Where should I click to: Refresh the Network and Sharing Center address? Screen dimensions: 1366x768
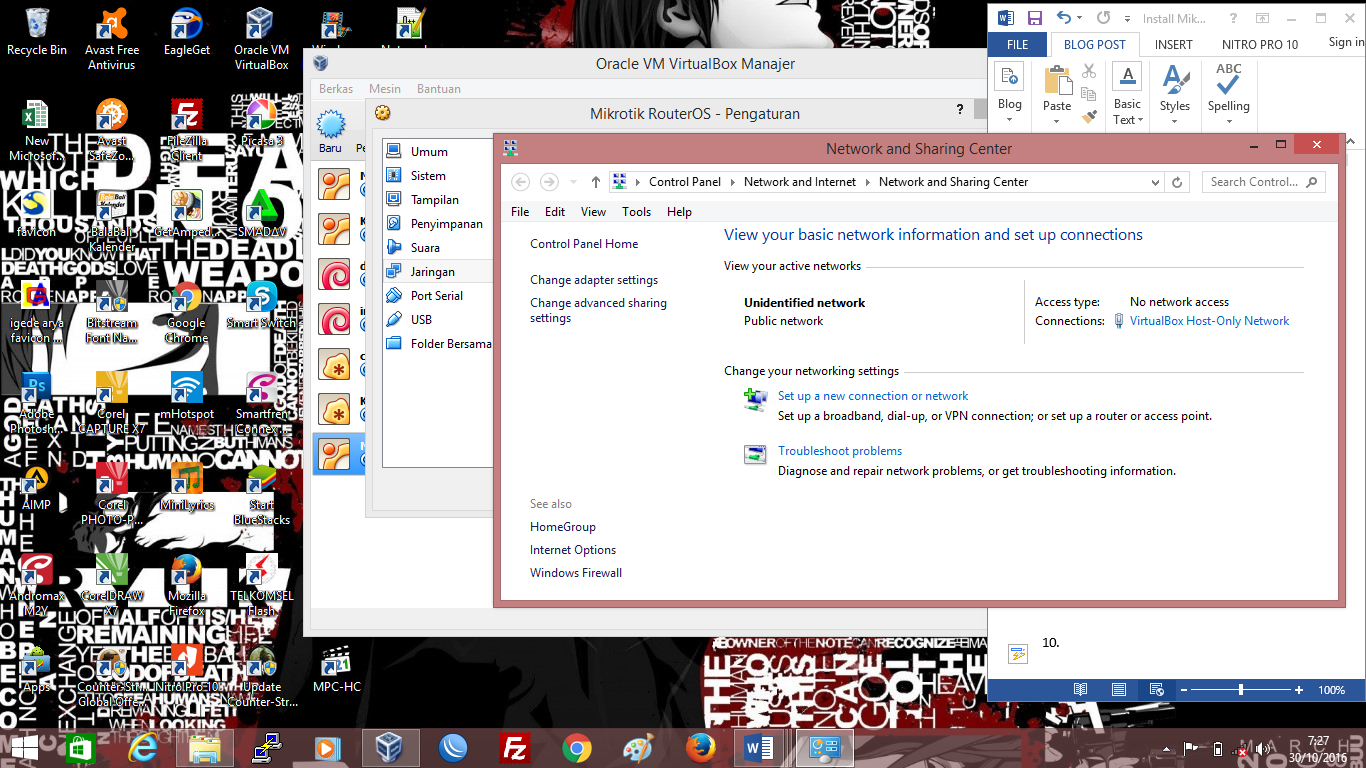point(1177,182)
